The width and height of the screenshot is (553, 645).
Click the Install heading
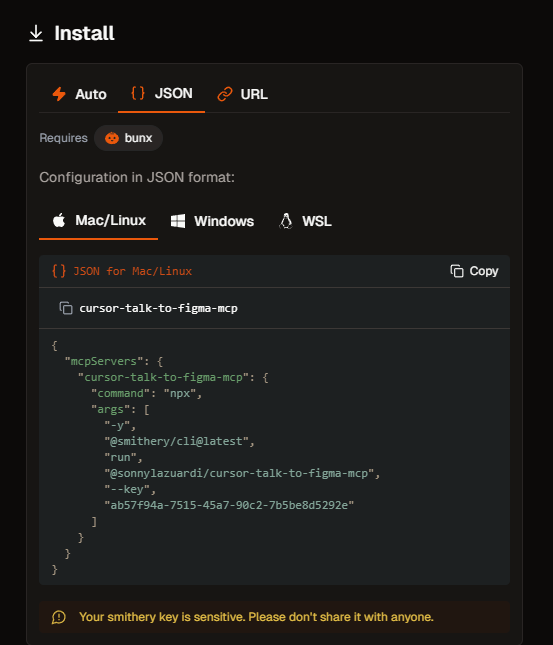(84, 33)
